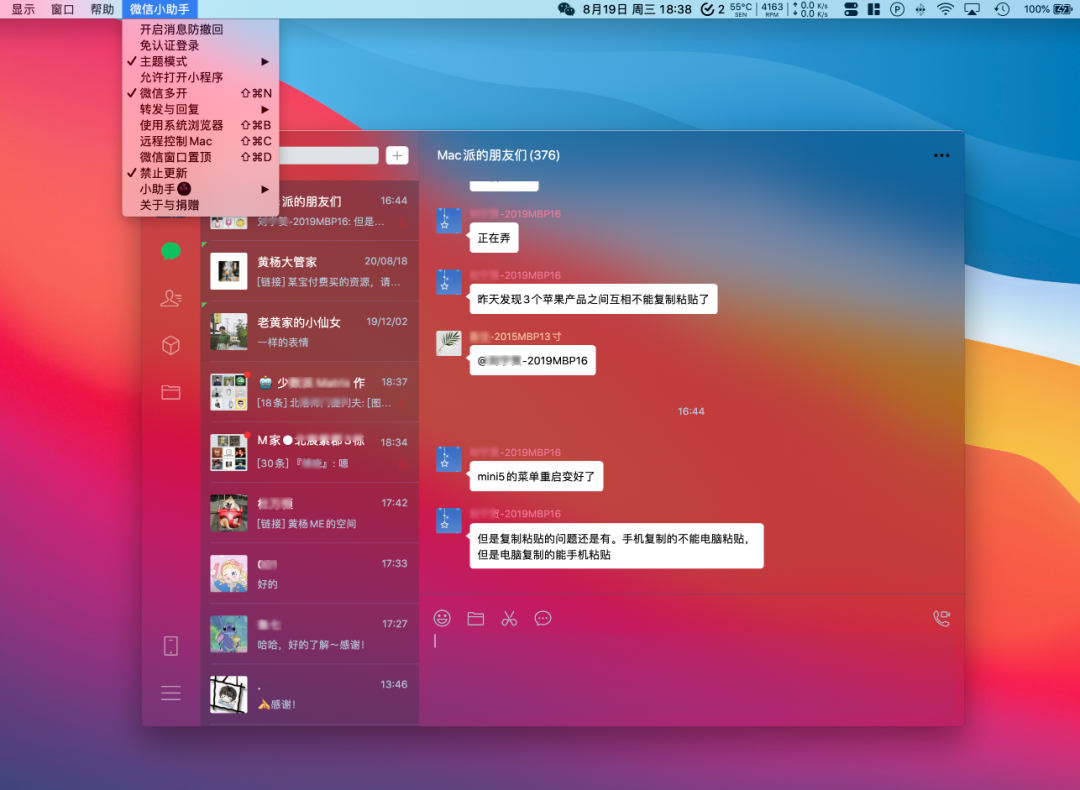
Task: Open the 显示 menu
Action: [23, 9]
